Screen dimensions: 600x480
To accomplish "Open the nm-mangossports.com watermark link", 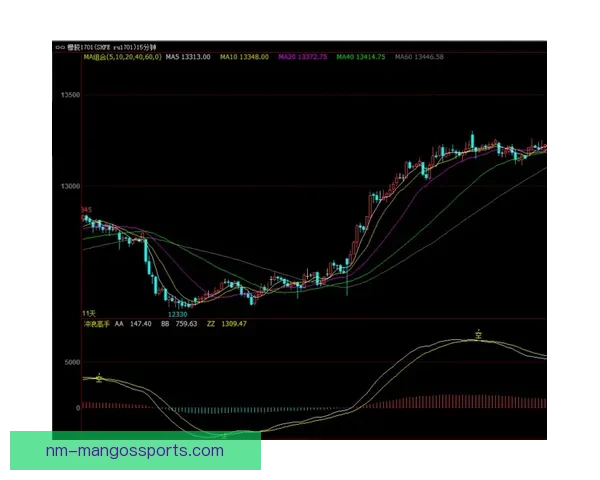I will click(135, 451).
